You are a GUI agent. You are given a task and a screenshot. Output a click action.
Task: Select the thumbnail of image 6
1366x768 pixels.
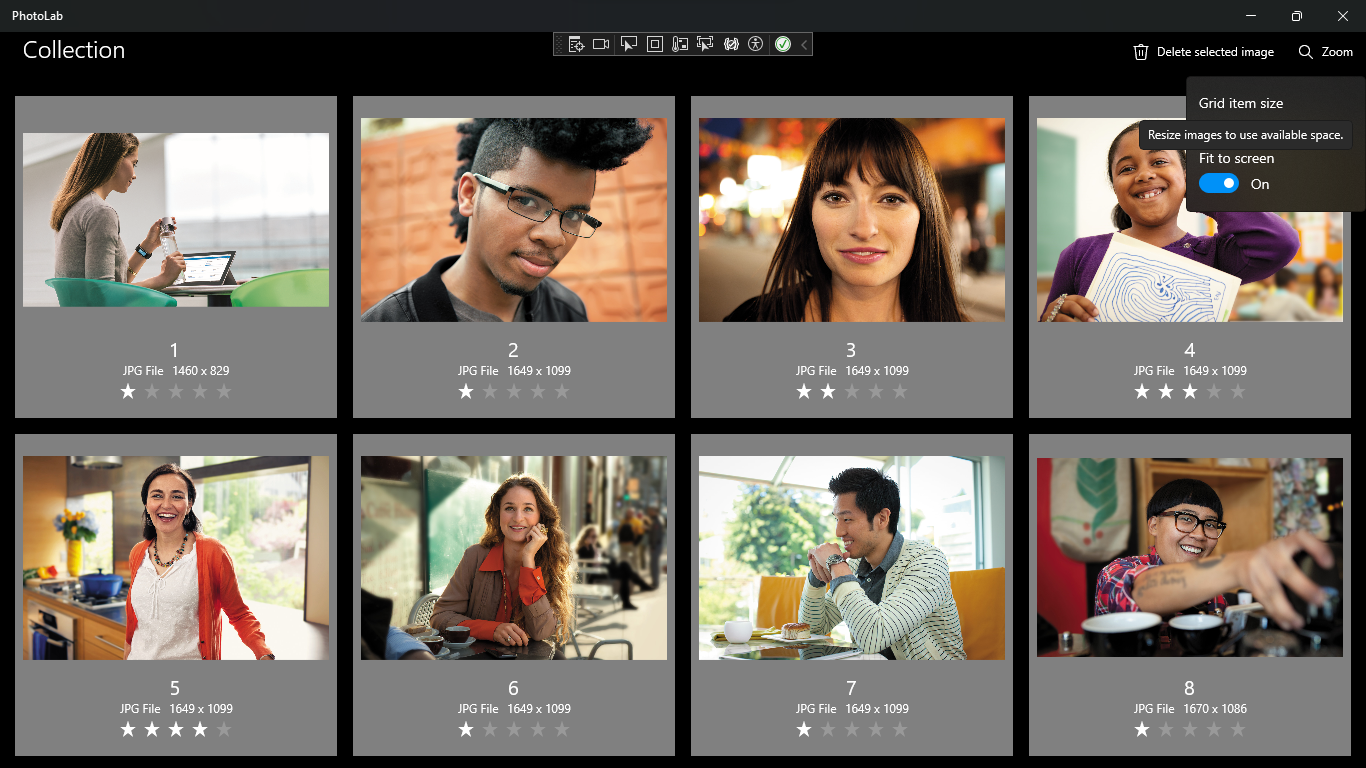514,558
